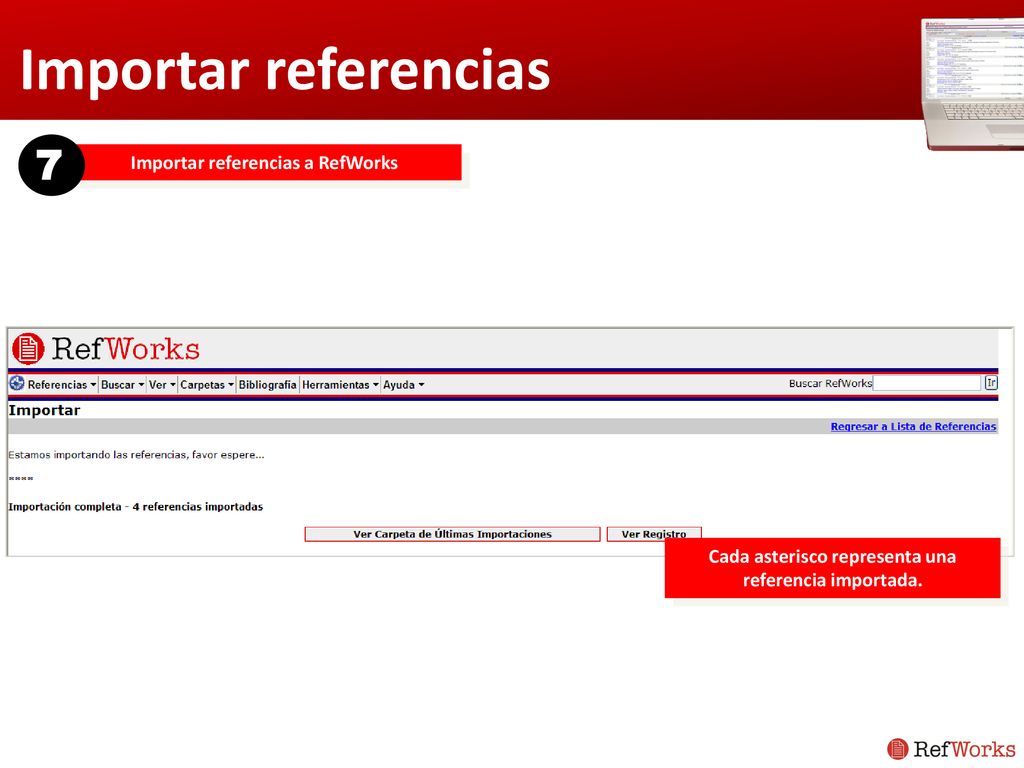Select the 'Importación completa - 4 referencias importadas' text

pos(136,507)
